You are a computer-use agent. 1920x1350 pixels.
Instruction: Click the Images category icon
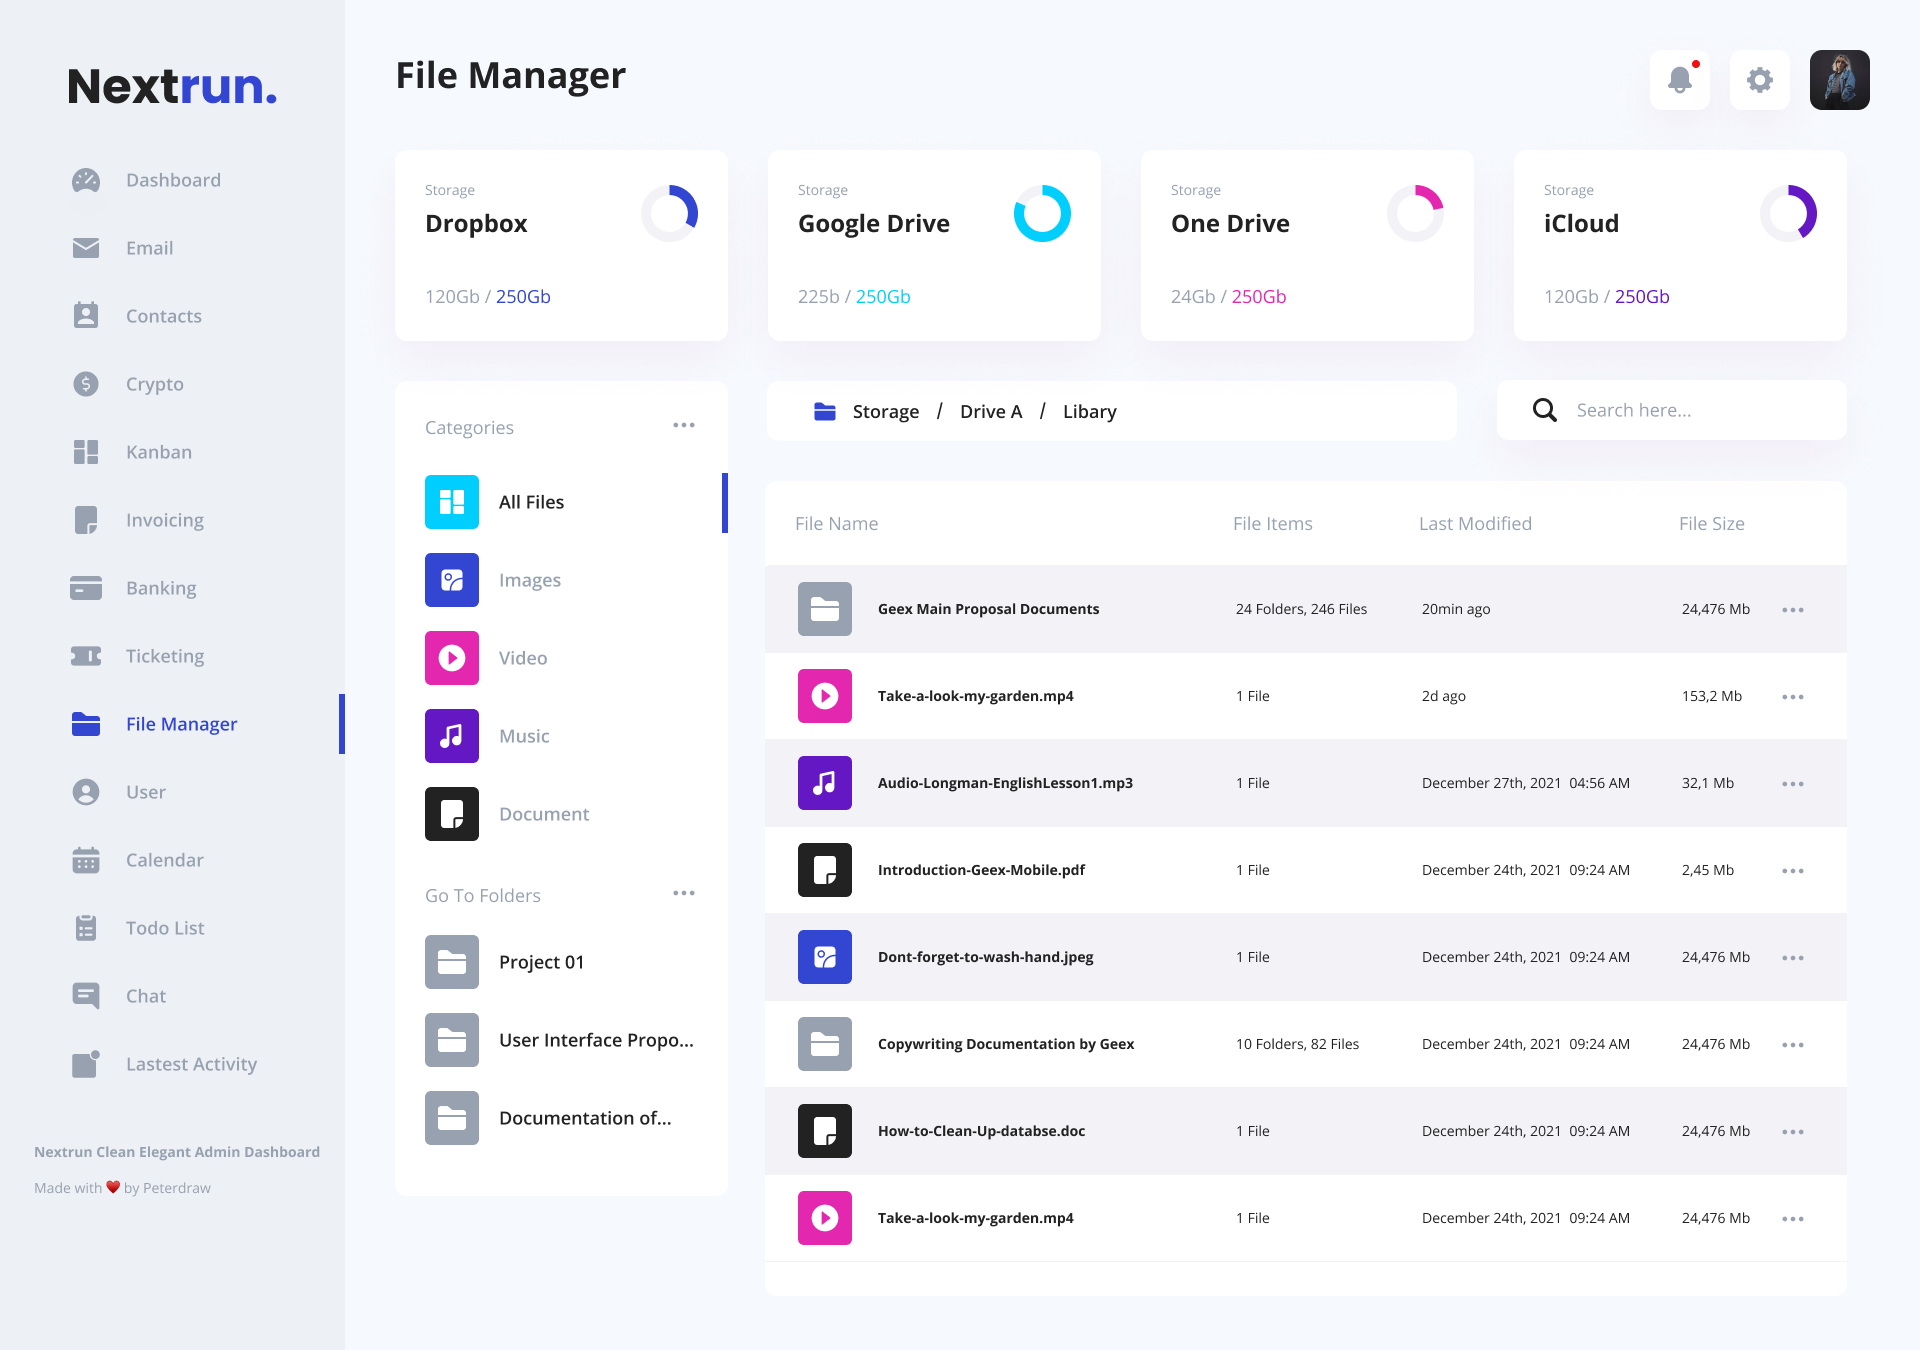point(452,580)
